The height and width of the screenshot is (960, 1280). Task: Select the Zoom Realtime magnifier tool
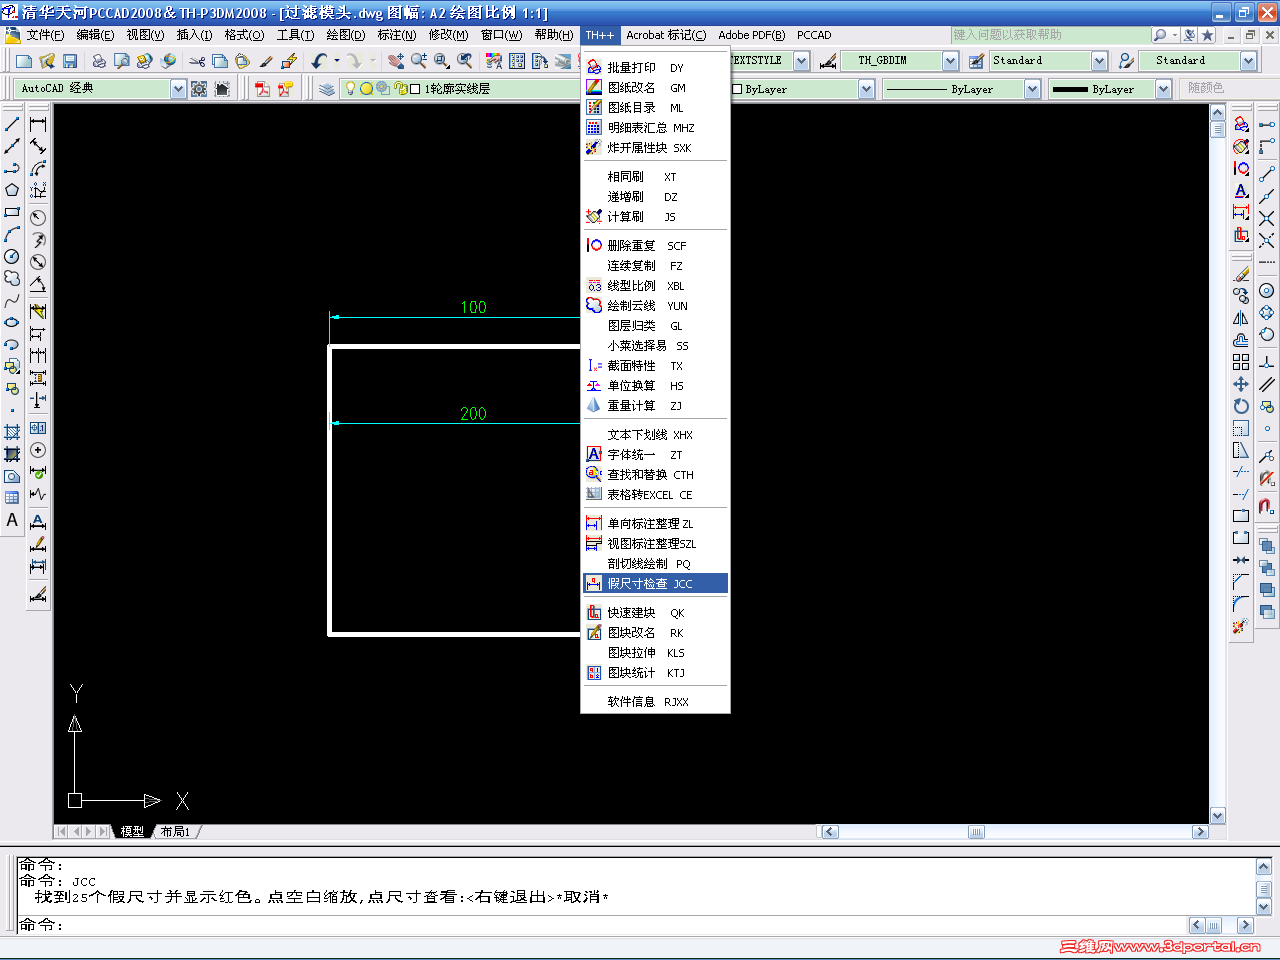coord(419,61)
